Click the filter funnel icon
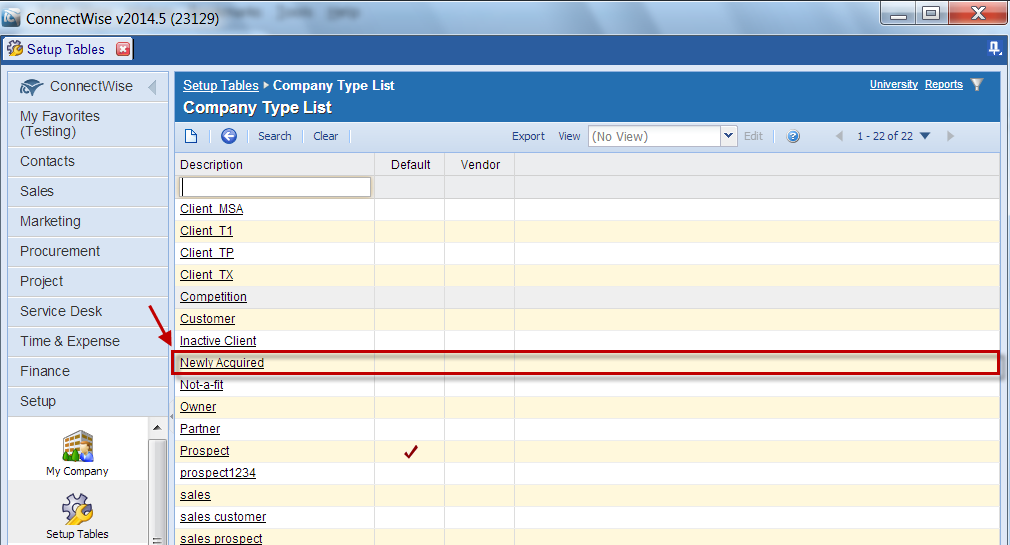The height and width of the screenshot is (545, 1010). click(x=977, y=84)
